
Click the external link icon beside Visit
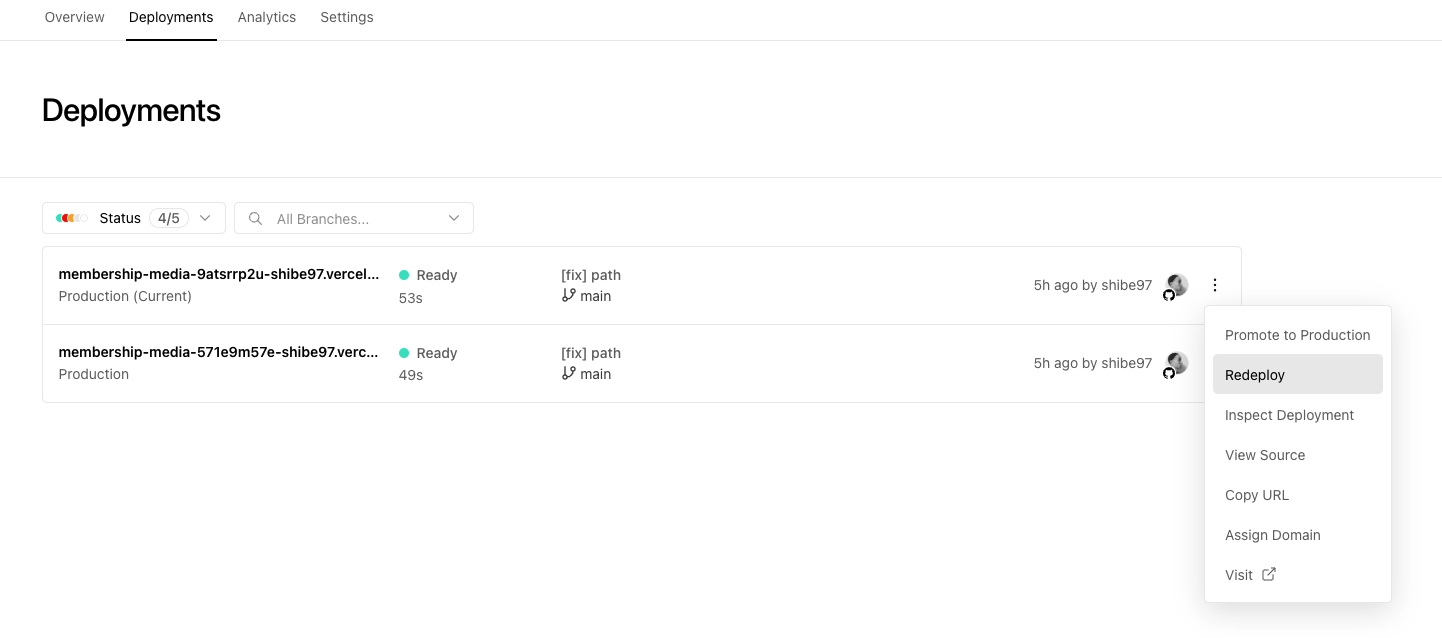[1269, 575]
